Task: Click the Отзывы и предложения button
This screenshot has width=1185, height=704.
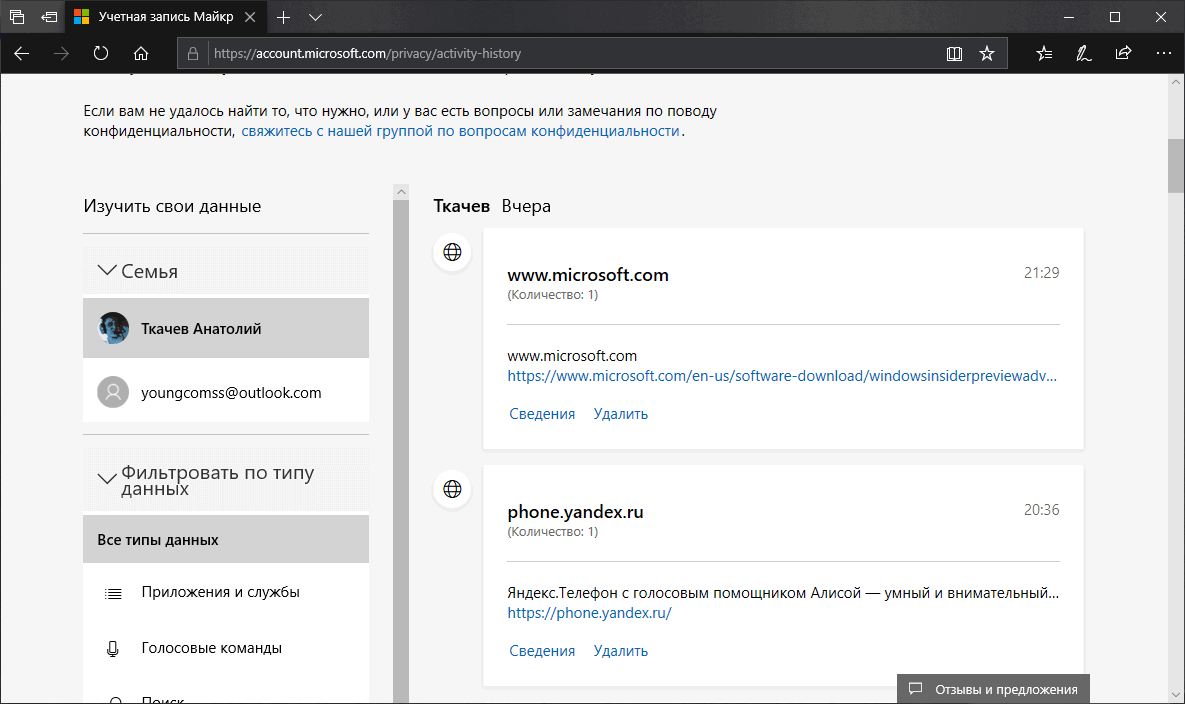Action: tap(993, 689)
